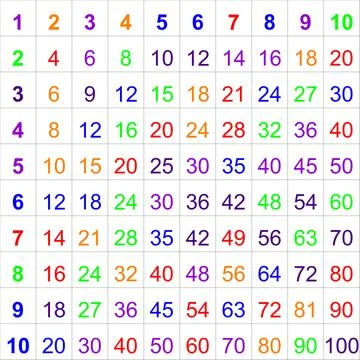The width and height of the screenshot is (360, 360).
Task: Click the black 25 cell
Action: [x=162, y=166]
